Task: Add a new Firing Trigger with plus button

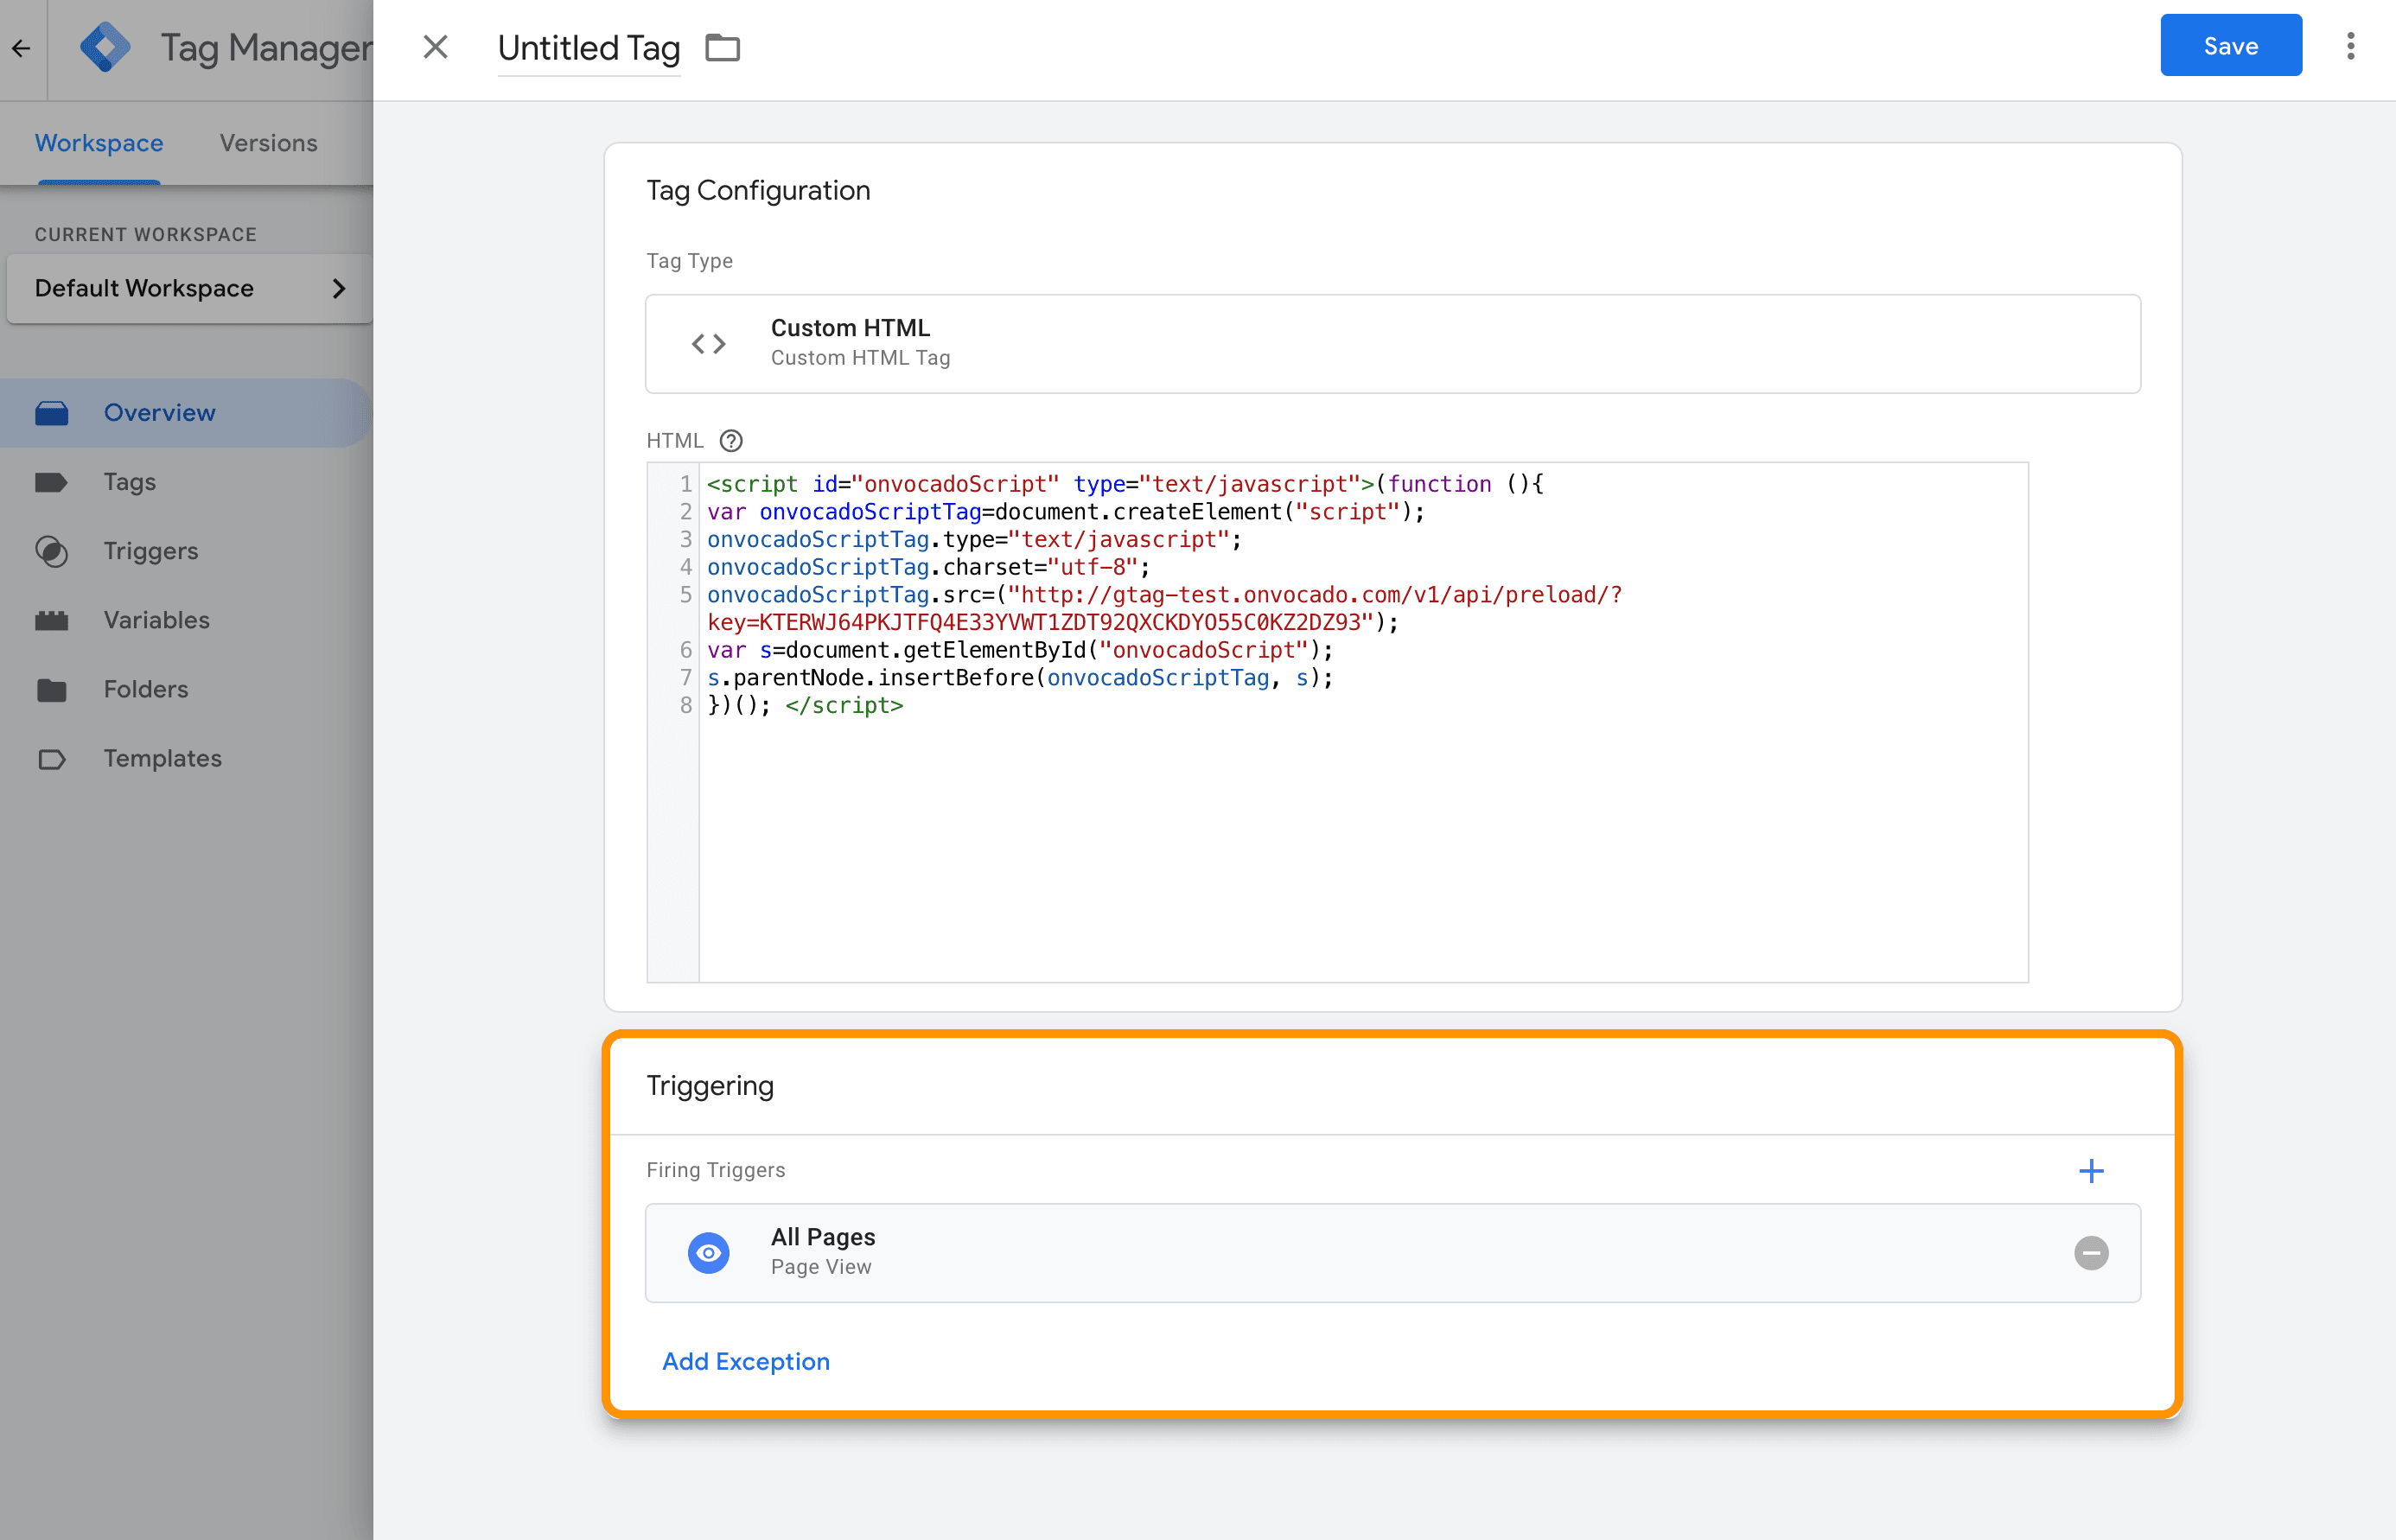Action: click(x=2092, y=1170)
